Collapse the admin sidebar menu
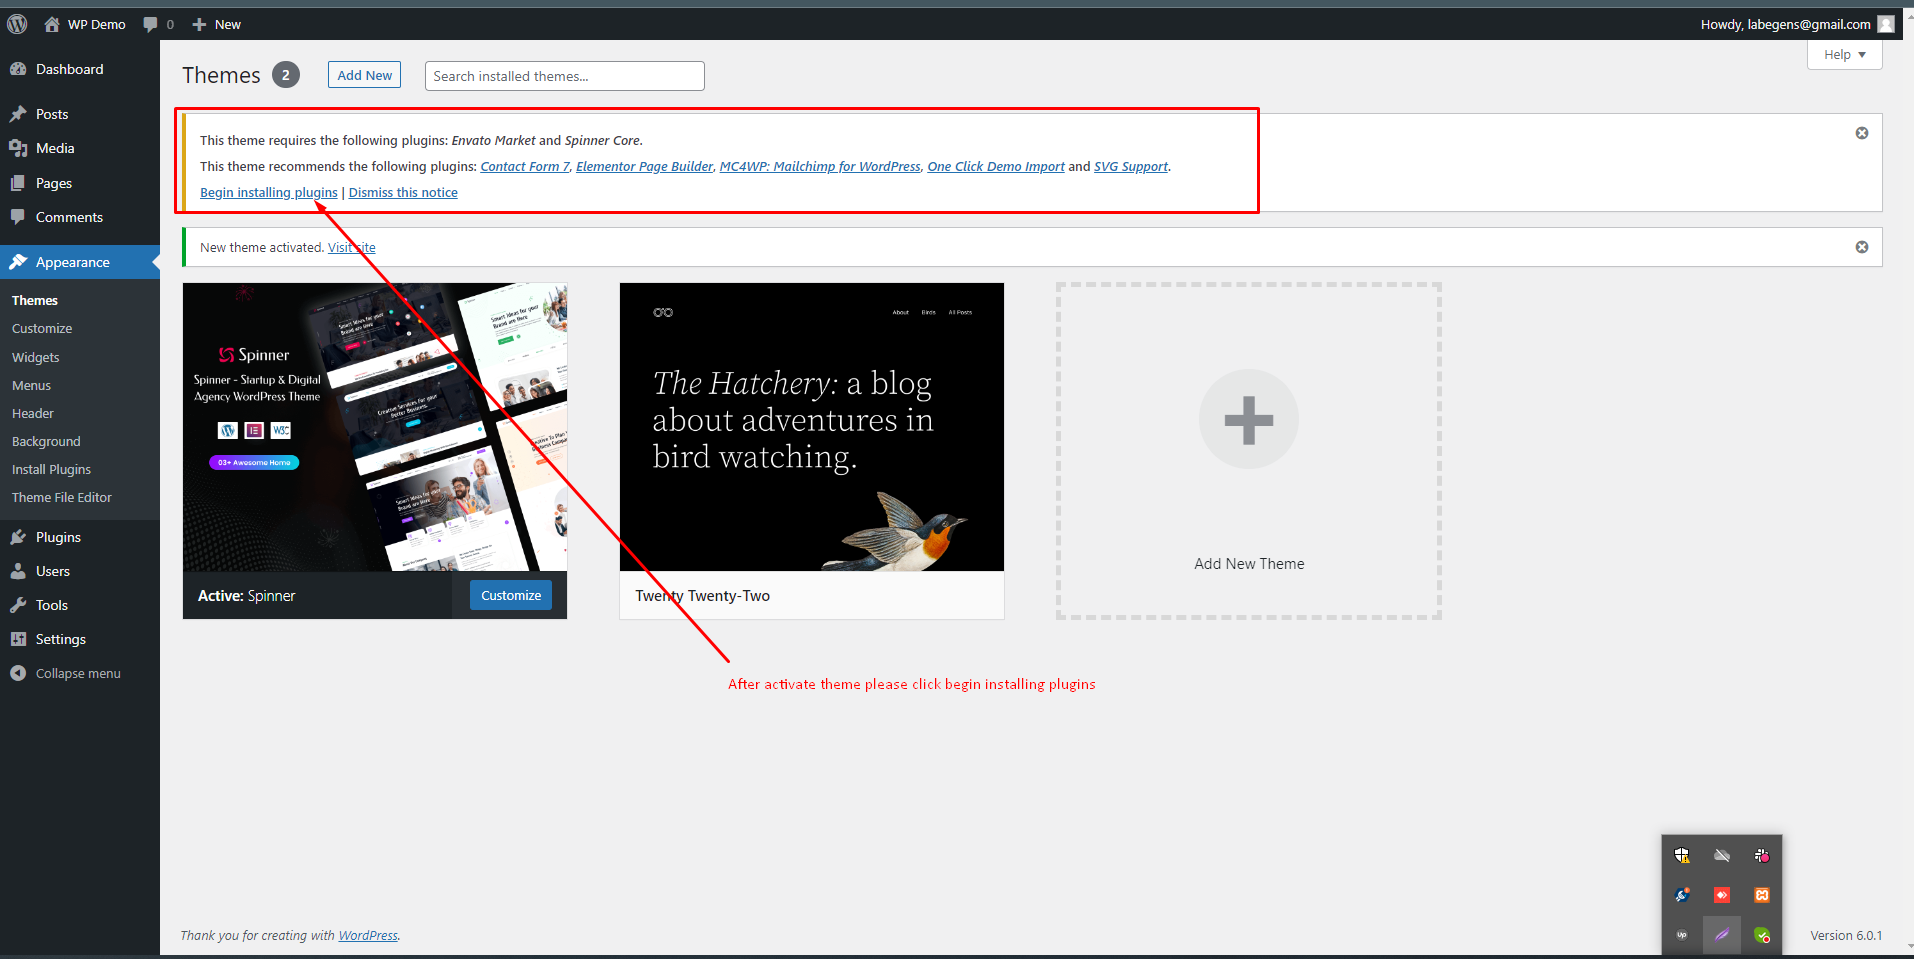The image size is (1914, 959). (80, 673)
